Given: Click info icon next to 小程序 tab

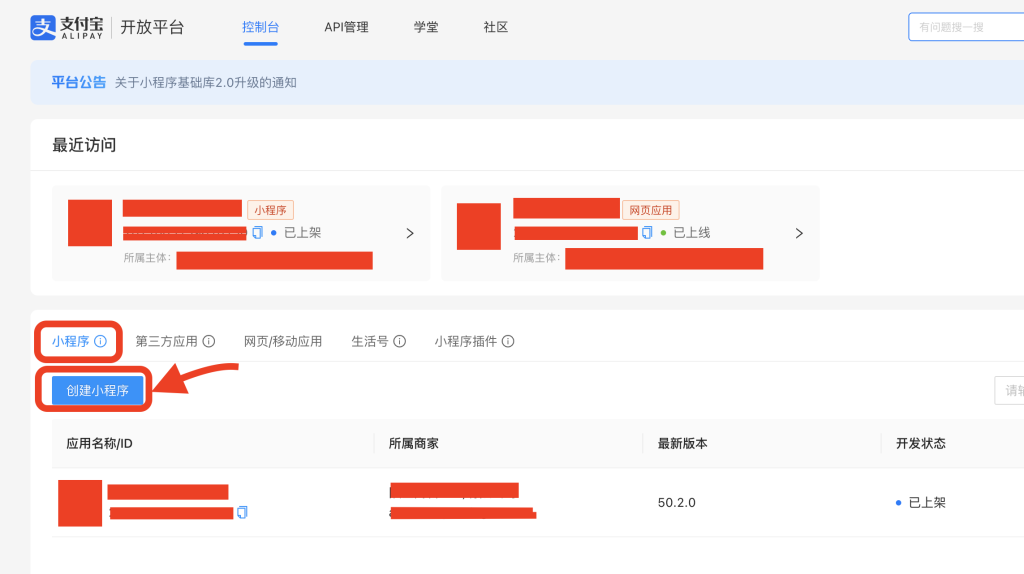Looking at the screenshot, I should pos(100,341).
